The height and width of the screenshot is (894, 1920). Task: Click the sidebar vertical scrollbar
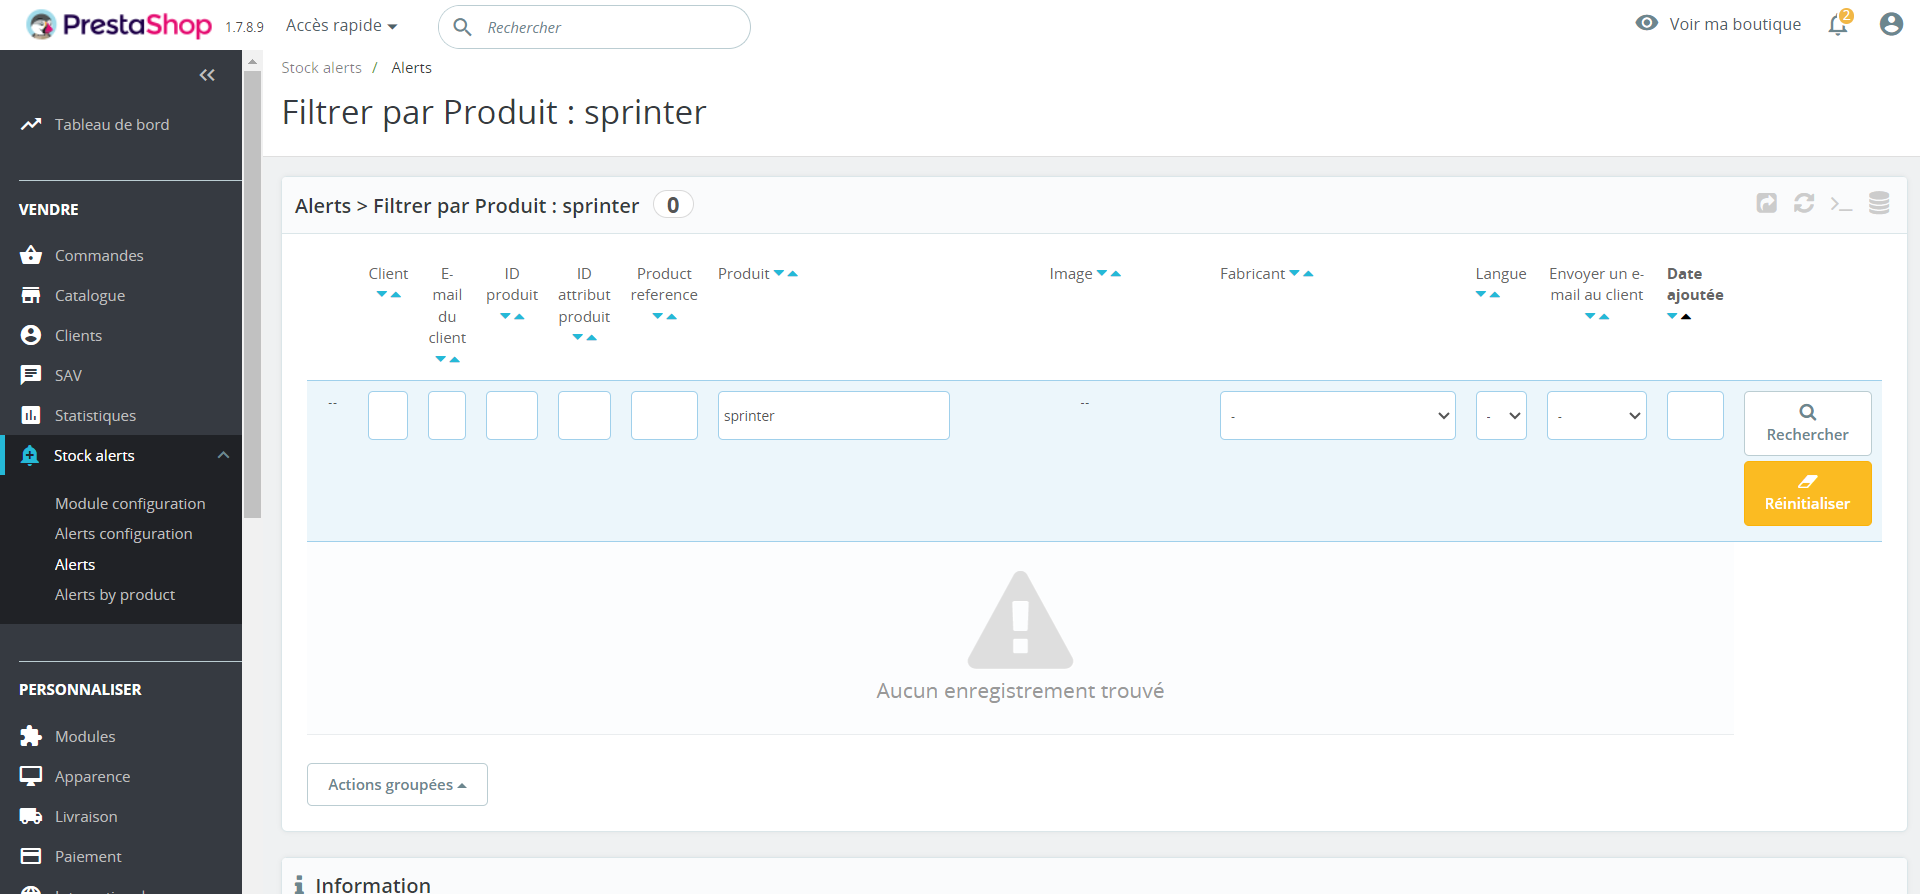point(253,290)
